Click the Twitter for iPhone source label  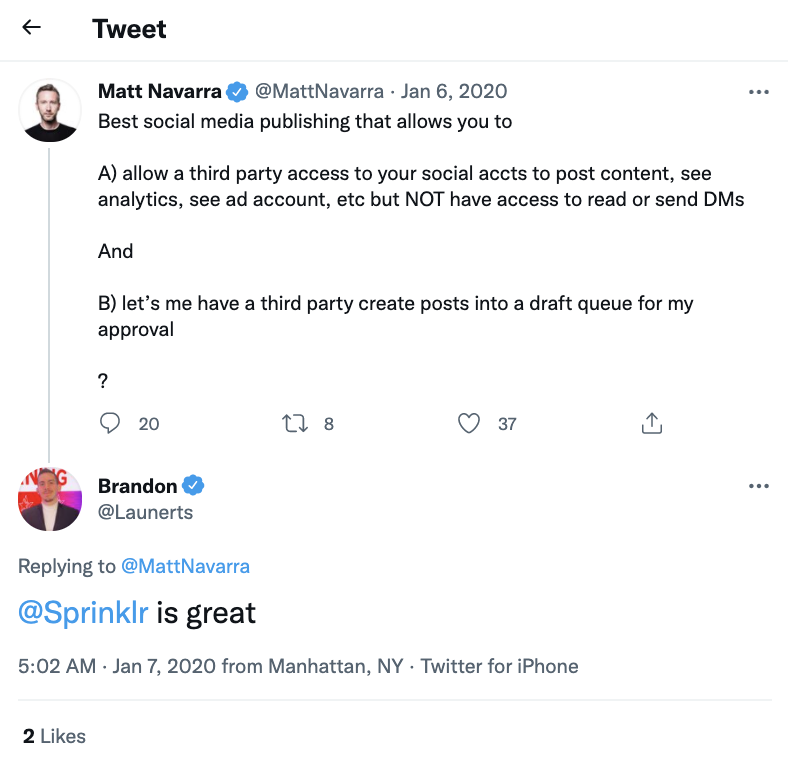(499, 666)
